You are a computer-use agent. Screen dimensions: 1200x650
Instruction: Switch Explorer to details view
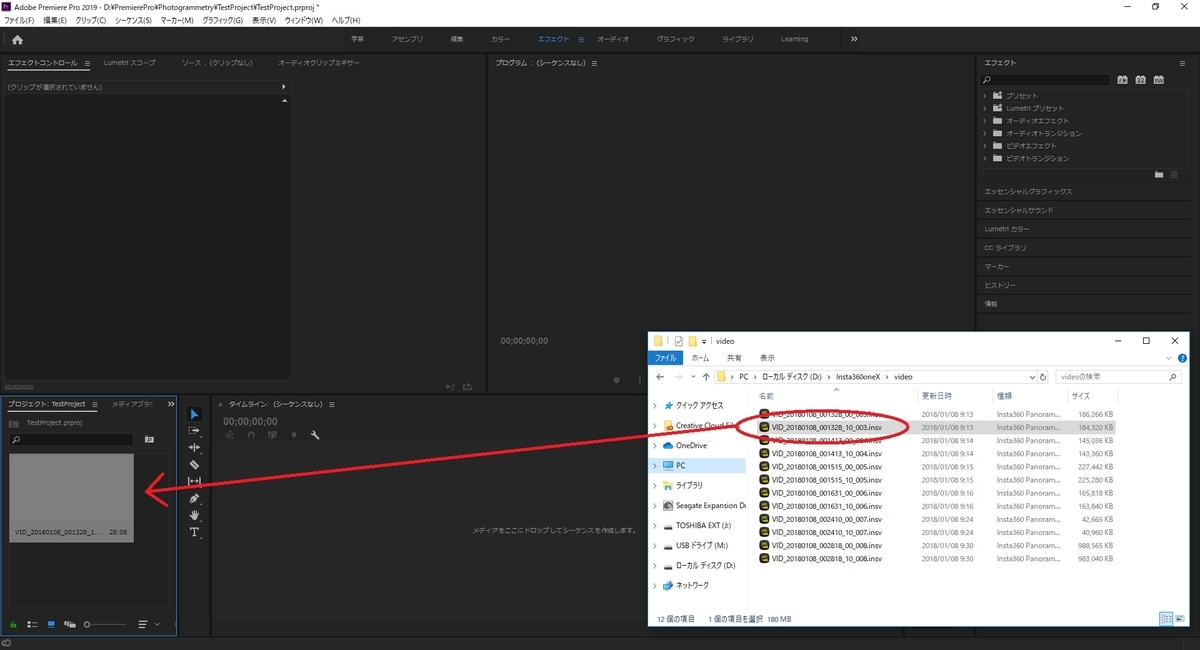1166,620
